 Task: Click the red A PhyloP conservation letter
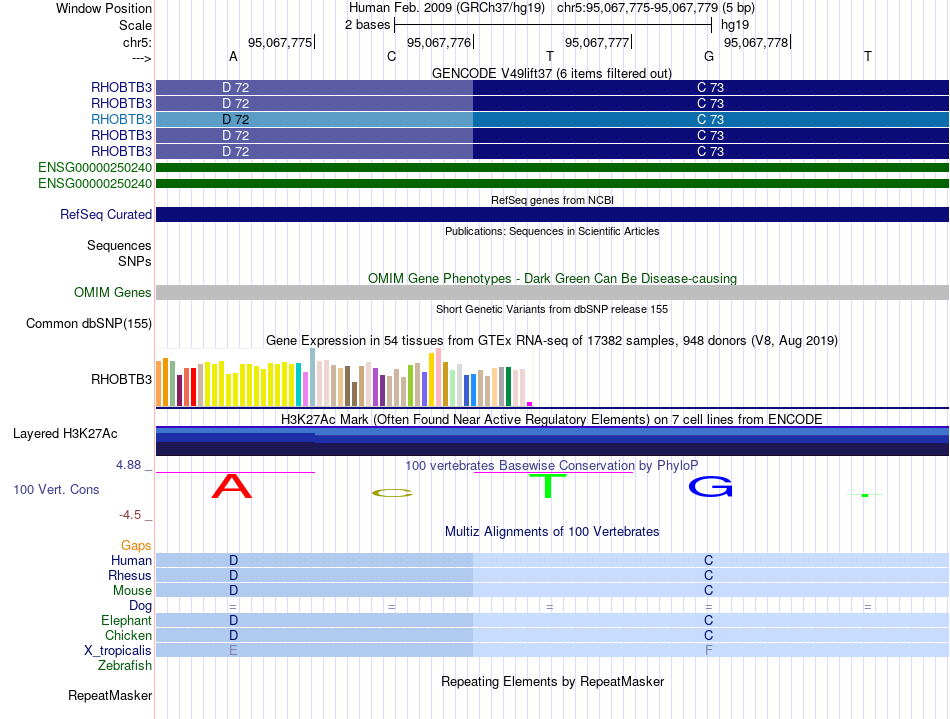232,486
